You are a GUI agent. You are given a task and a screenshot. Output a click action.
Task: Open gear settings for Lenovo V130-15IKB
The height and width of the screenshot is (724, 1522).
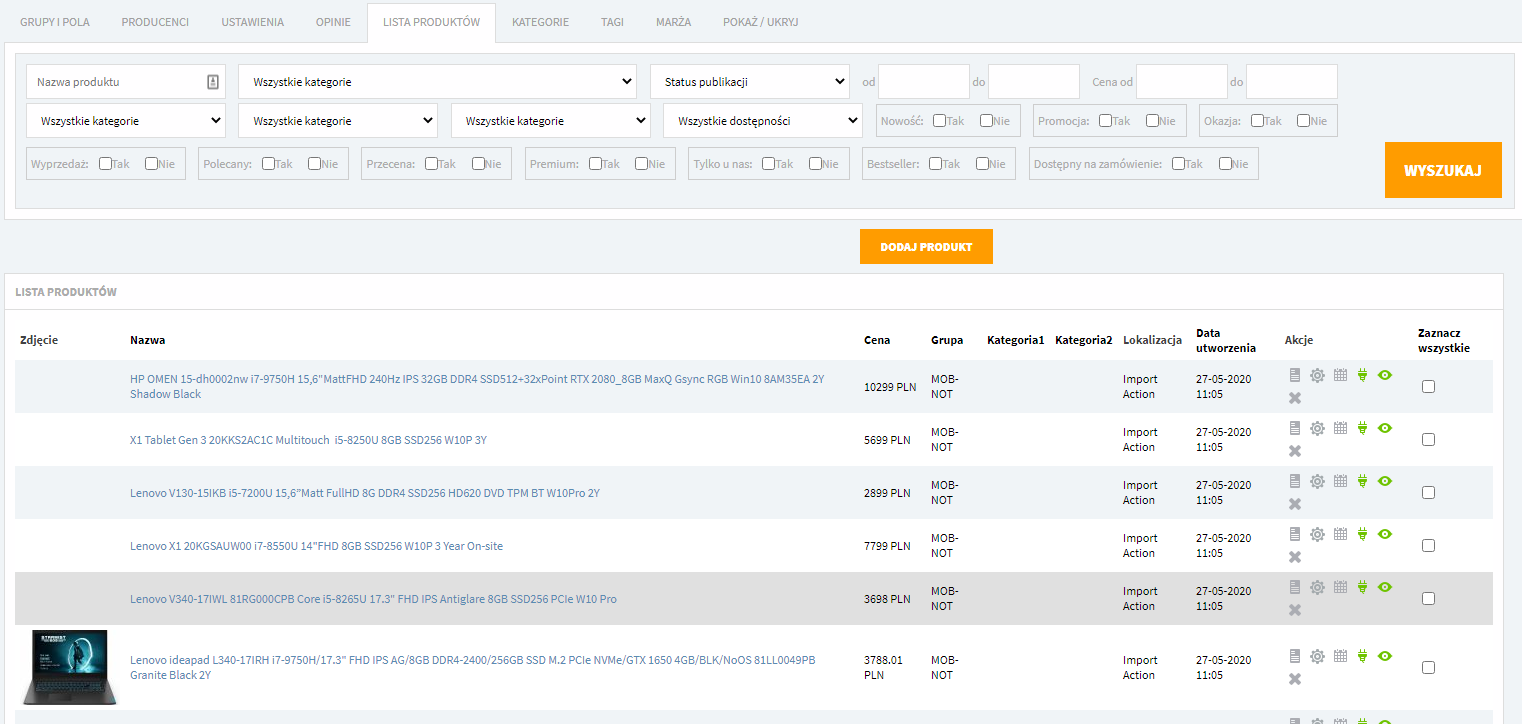(x=1317, y=481)
